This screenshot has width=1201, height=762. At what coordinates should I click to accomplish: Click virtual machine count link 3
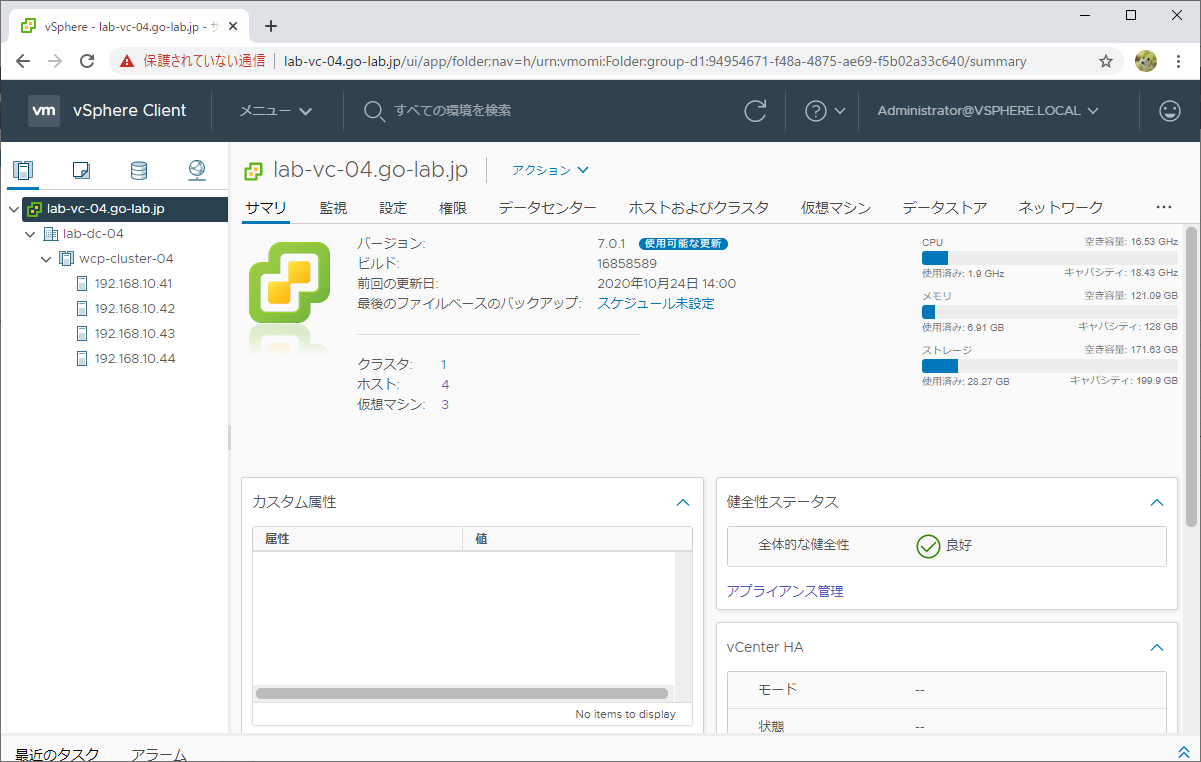[x=445, y=405]
